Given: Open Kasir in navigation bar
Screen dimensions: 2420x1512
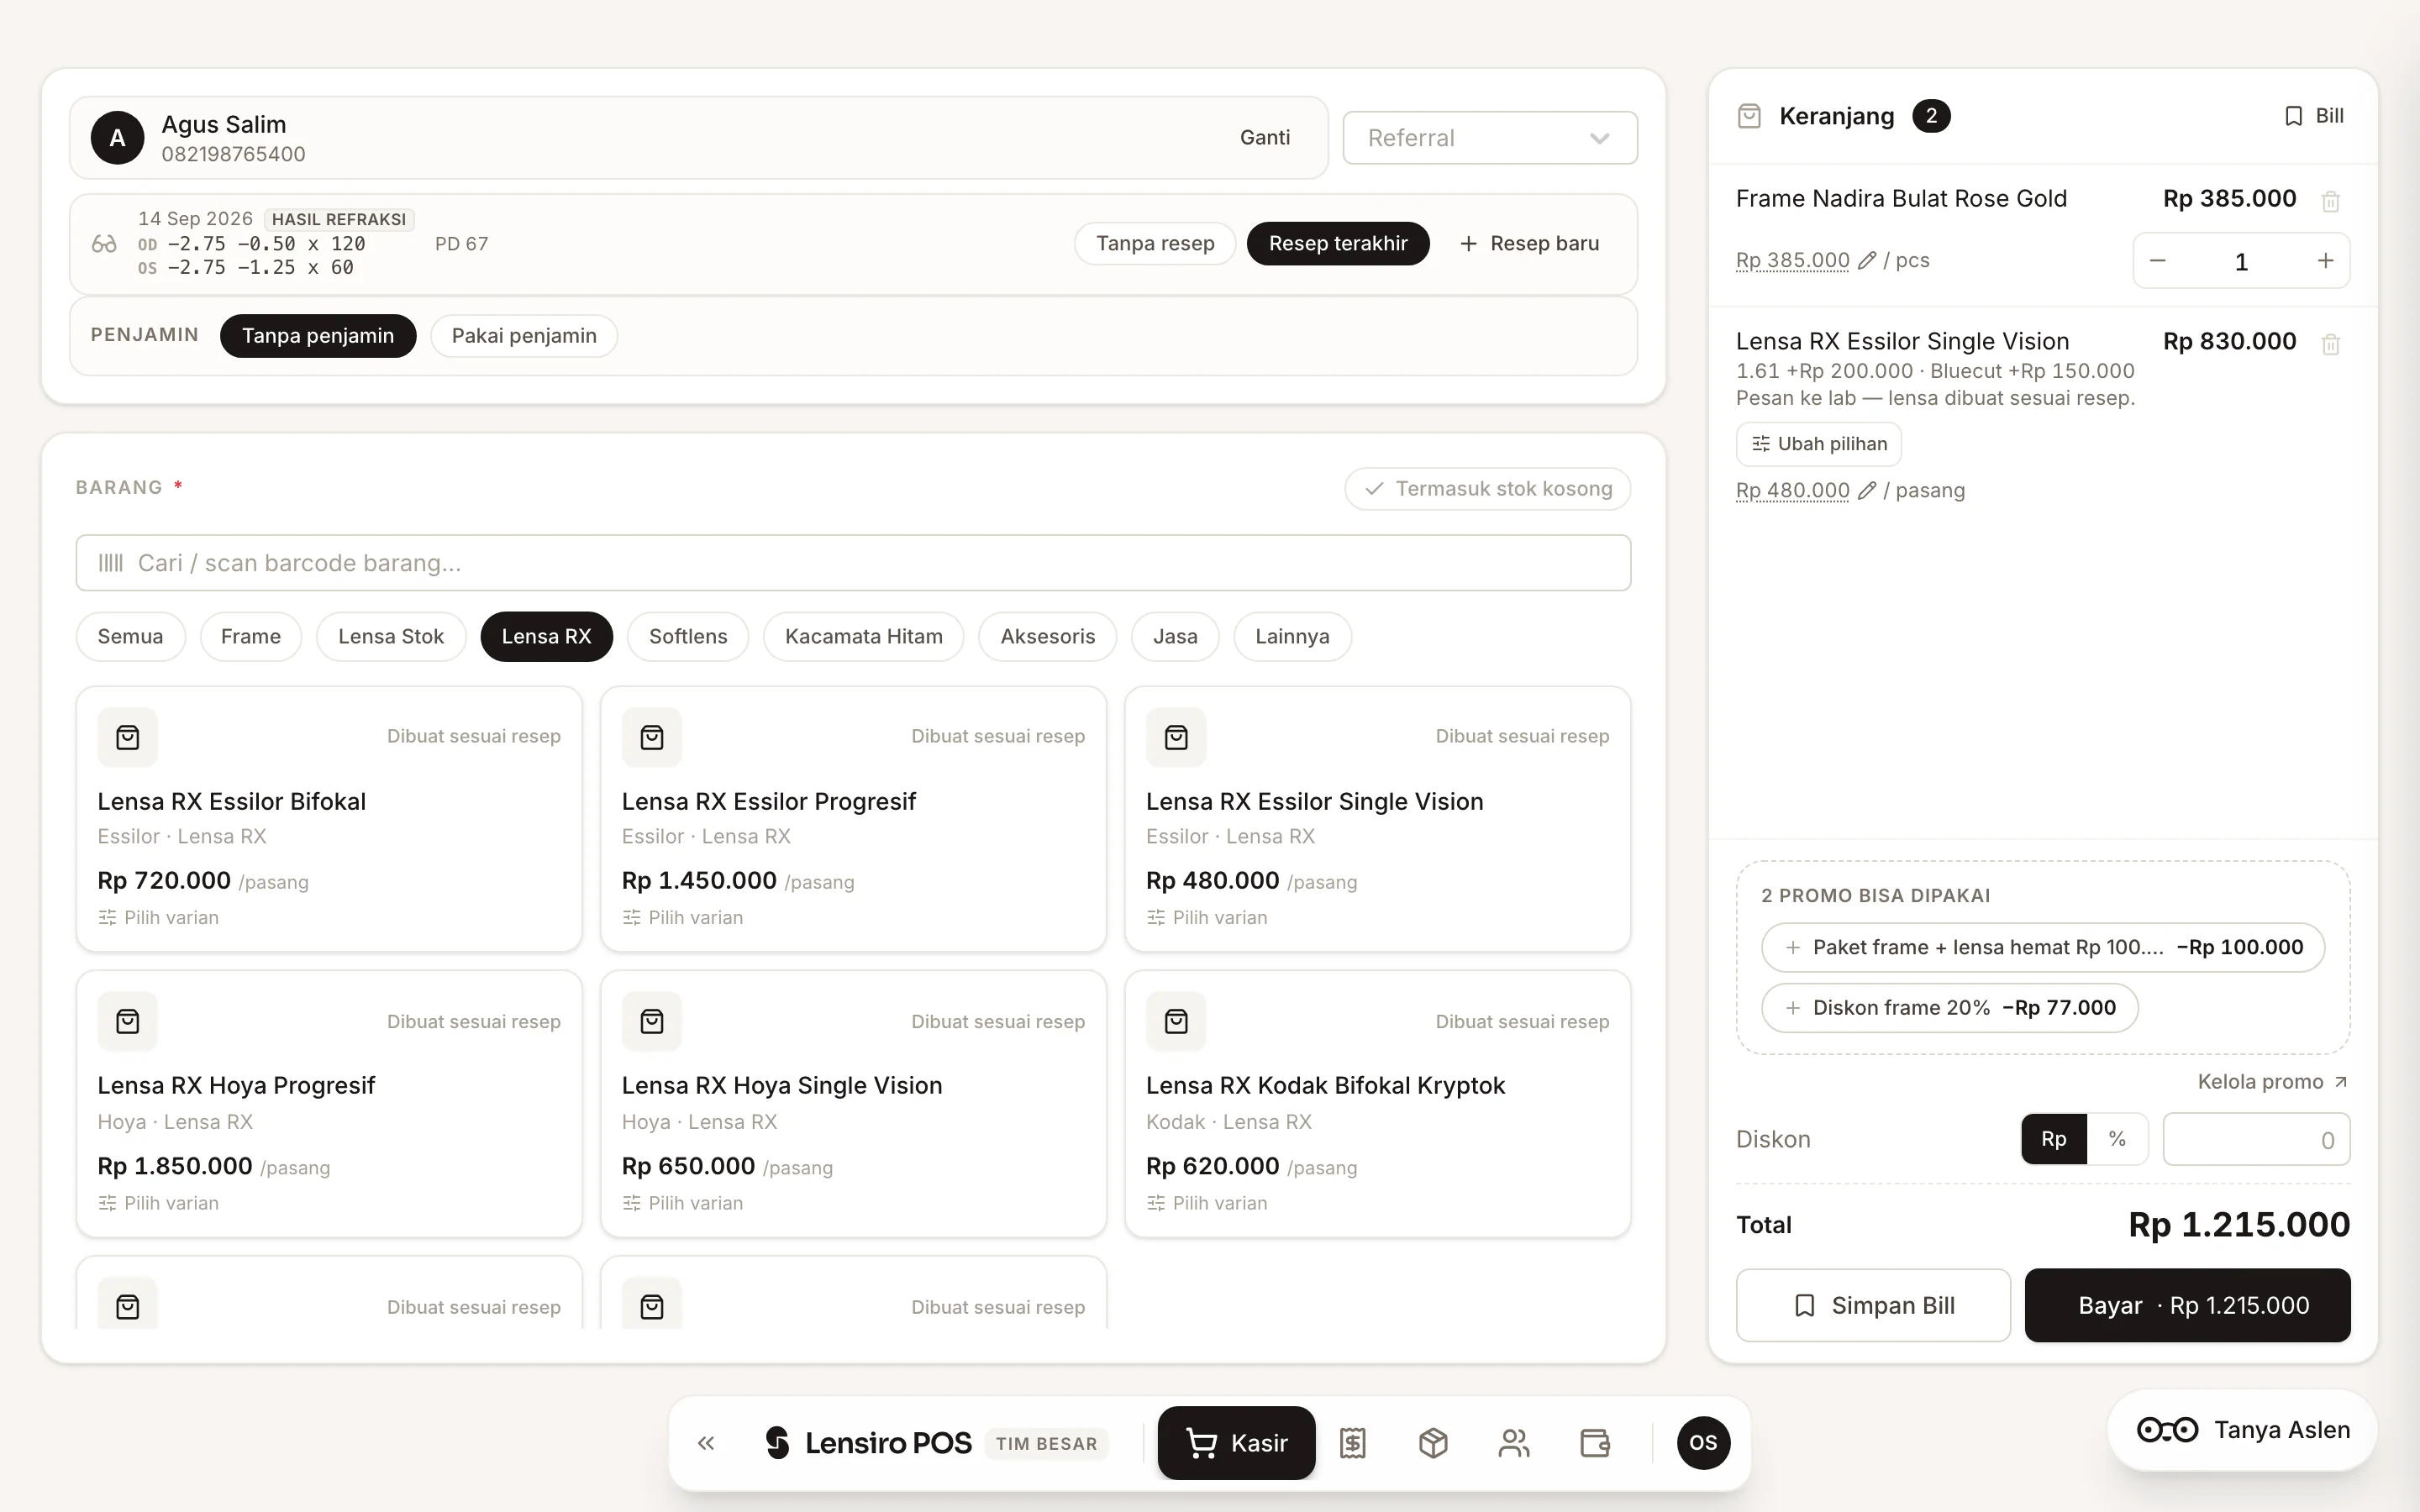Looking at the screenshot, I should (1237, 1443).
